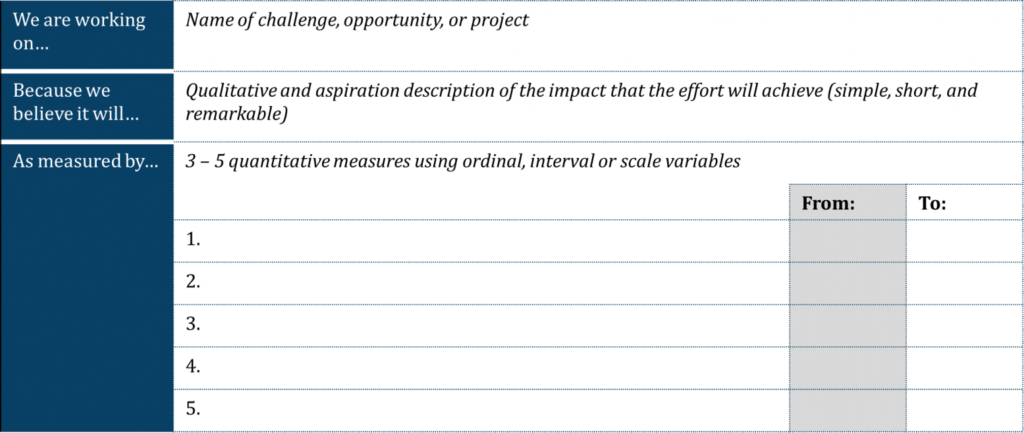This screenshot has height=433, width=1024.
Task: Select the 'To:' column header
Action: click(x=965, y=202)
